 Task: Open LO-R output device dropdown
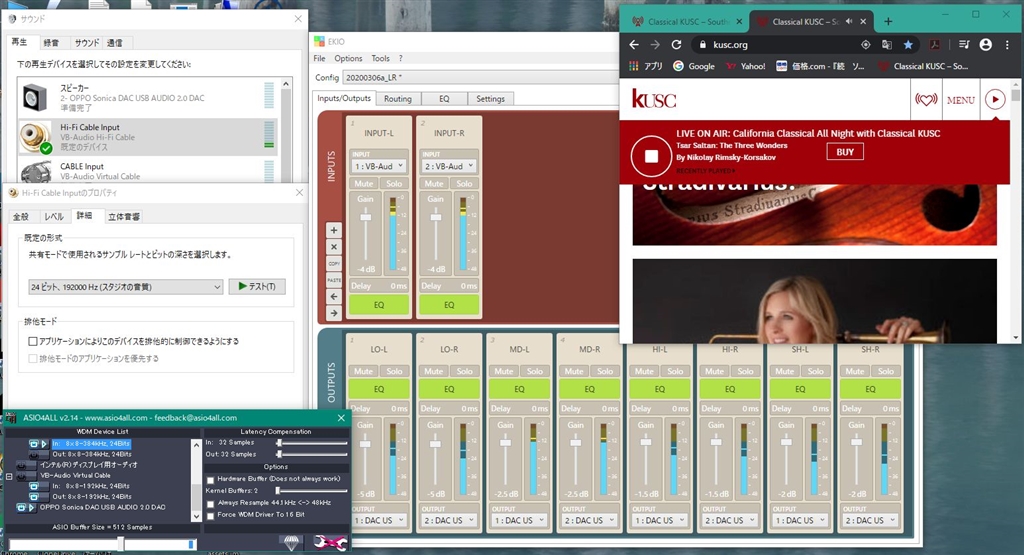point(449,520)
